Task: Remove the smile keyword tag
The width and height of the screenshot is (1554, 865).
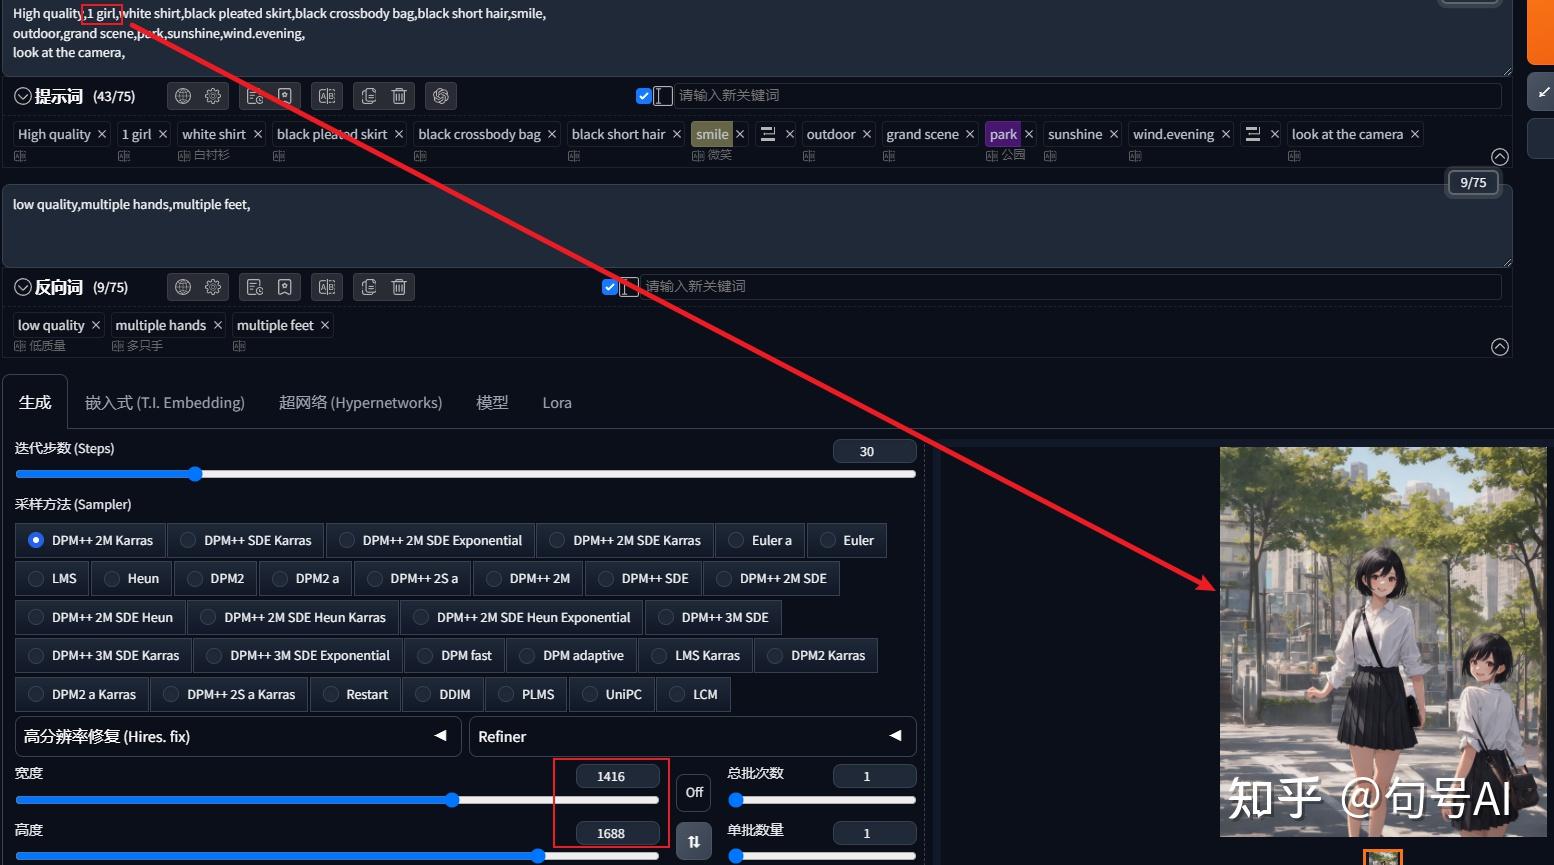Action: pyautogui.click(x=739, y=133)
